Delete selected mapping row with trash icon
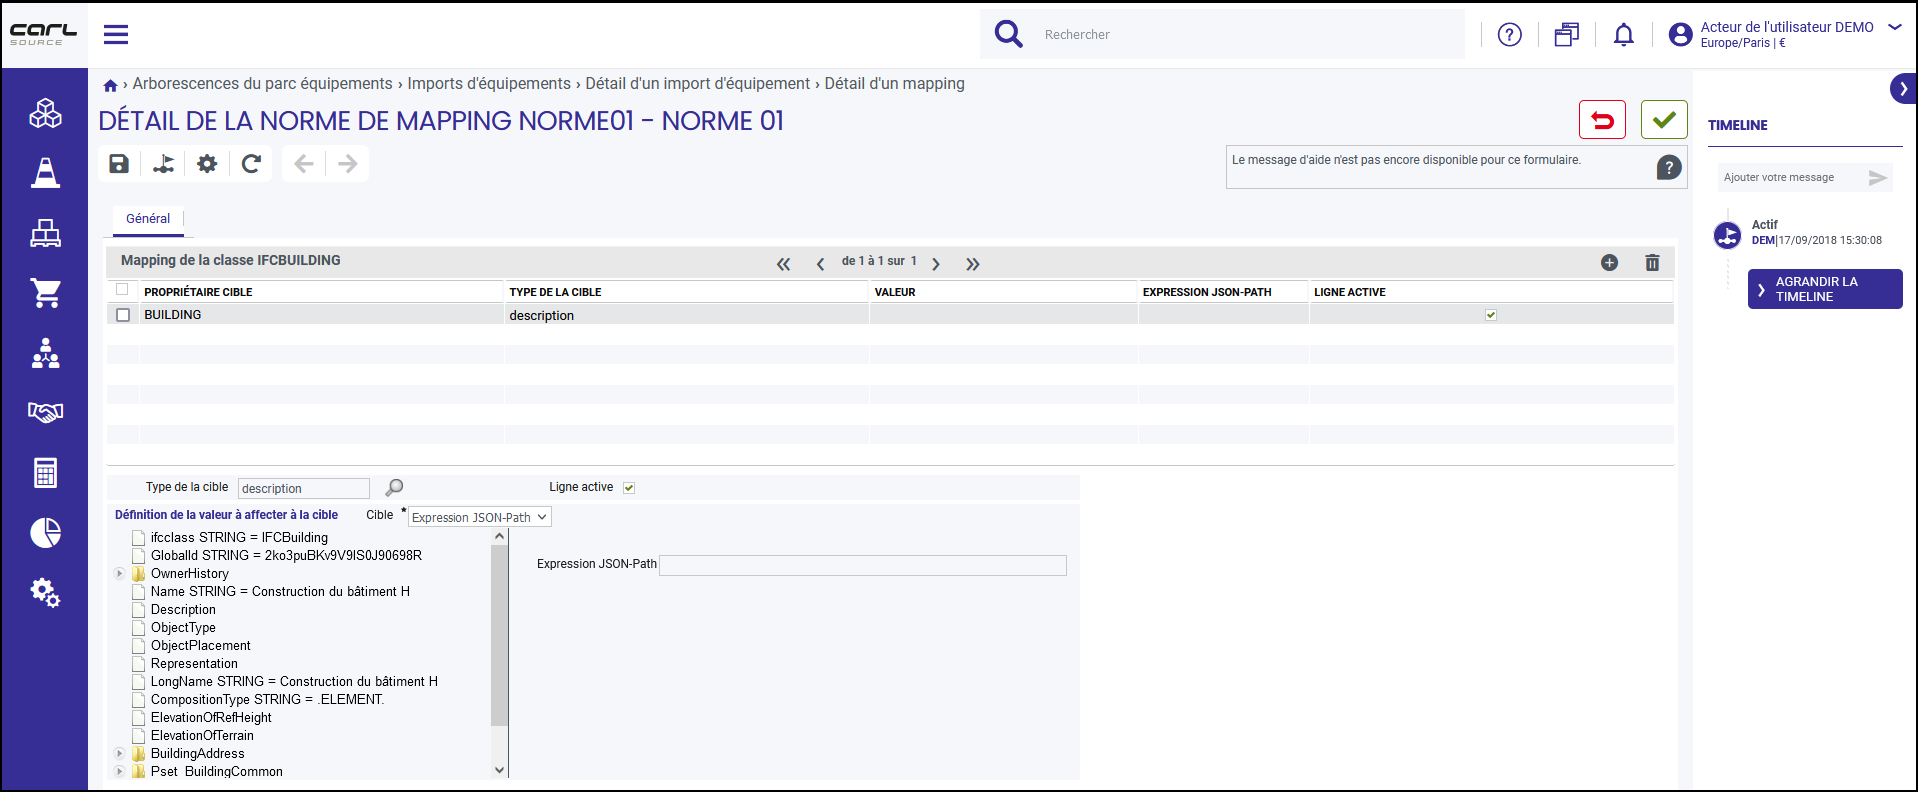This screenshot has height=792, width=1918. (x=1652, y=263)
